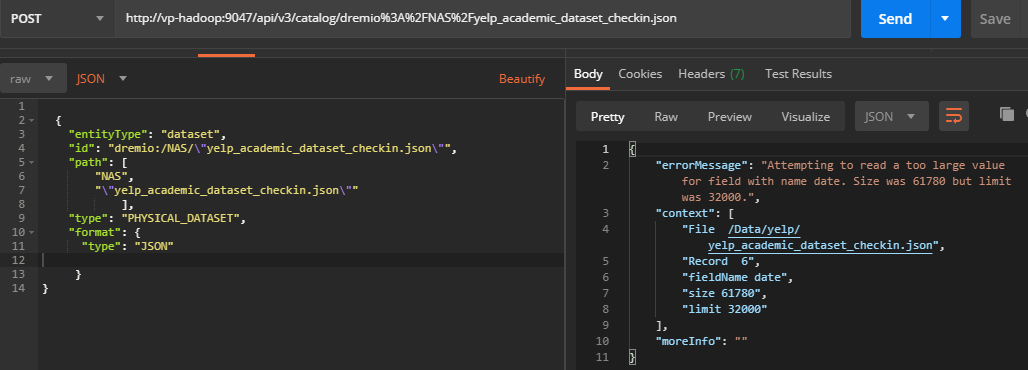Place cursor on empty request line 12
The height and width of the screenshot is (370, 1028).
coord(302,260)
